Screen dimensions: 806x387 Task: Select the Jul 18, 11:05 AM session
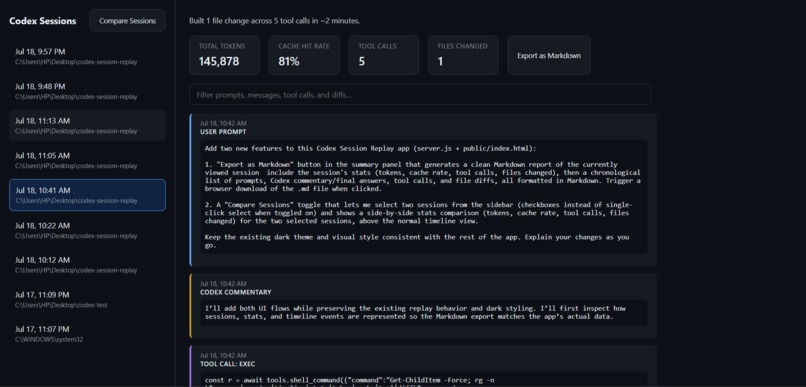point(87,160)
